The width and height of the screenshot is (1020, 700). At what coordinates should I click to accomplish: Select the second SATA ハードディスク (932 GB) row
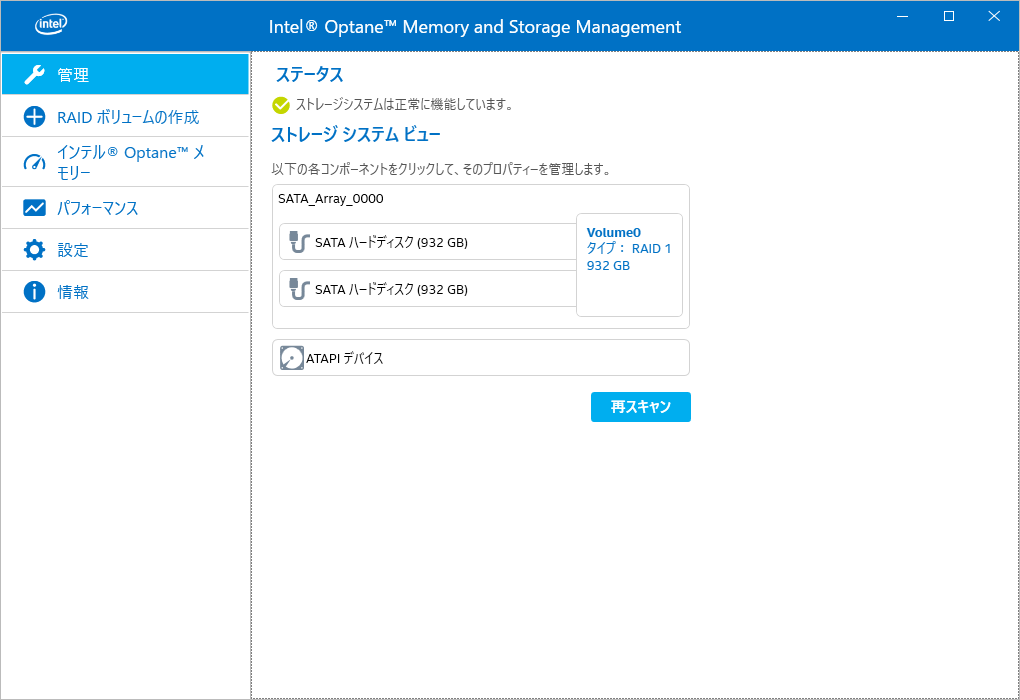[428, 289]
